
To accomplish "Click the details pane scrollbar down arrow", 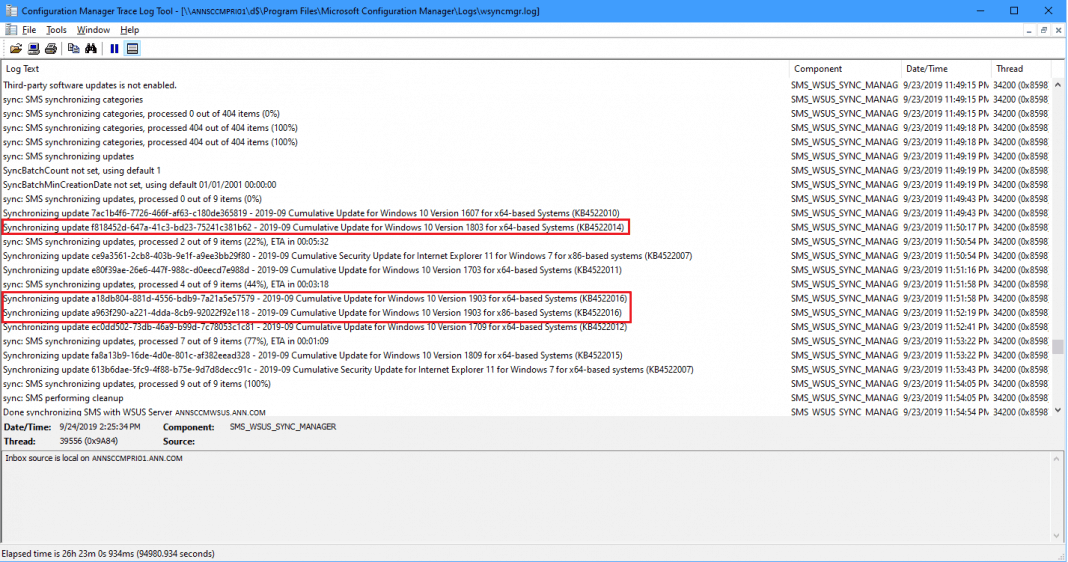I will tap(1057, 535).
